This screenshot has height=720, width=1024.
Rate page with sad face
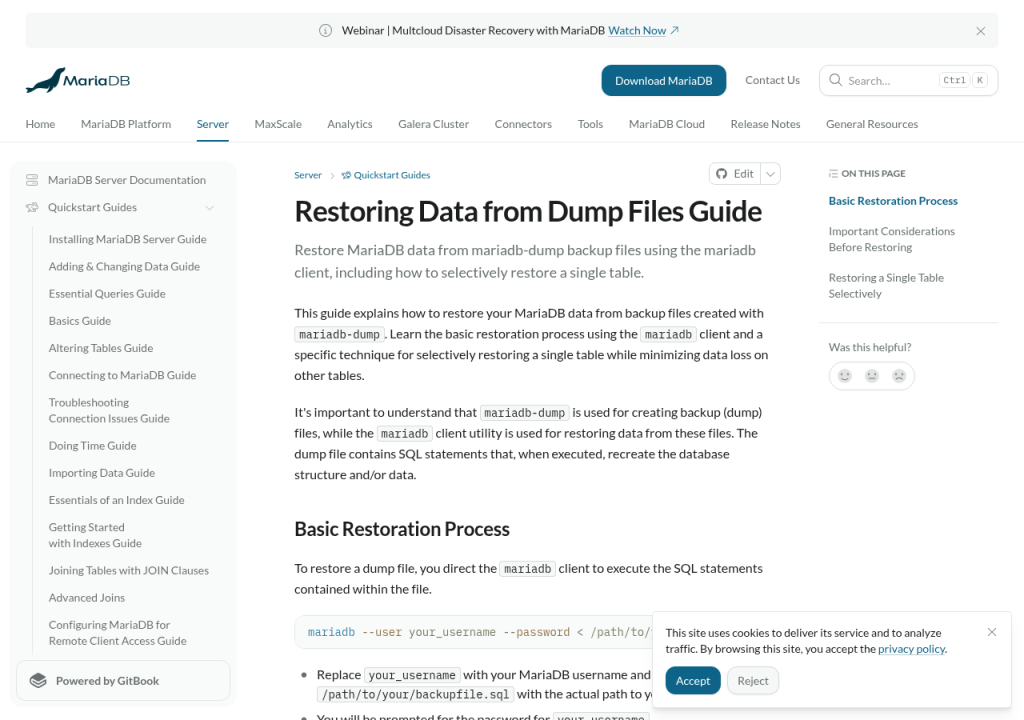pyautogui.click(x=899, y=376)
